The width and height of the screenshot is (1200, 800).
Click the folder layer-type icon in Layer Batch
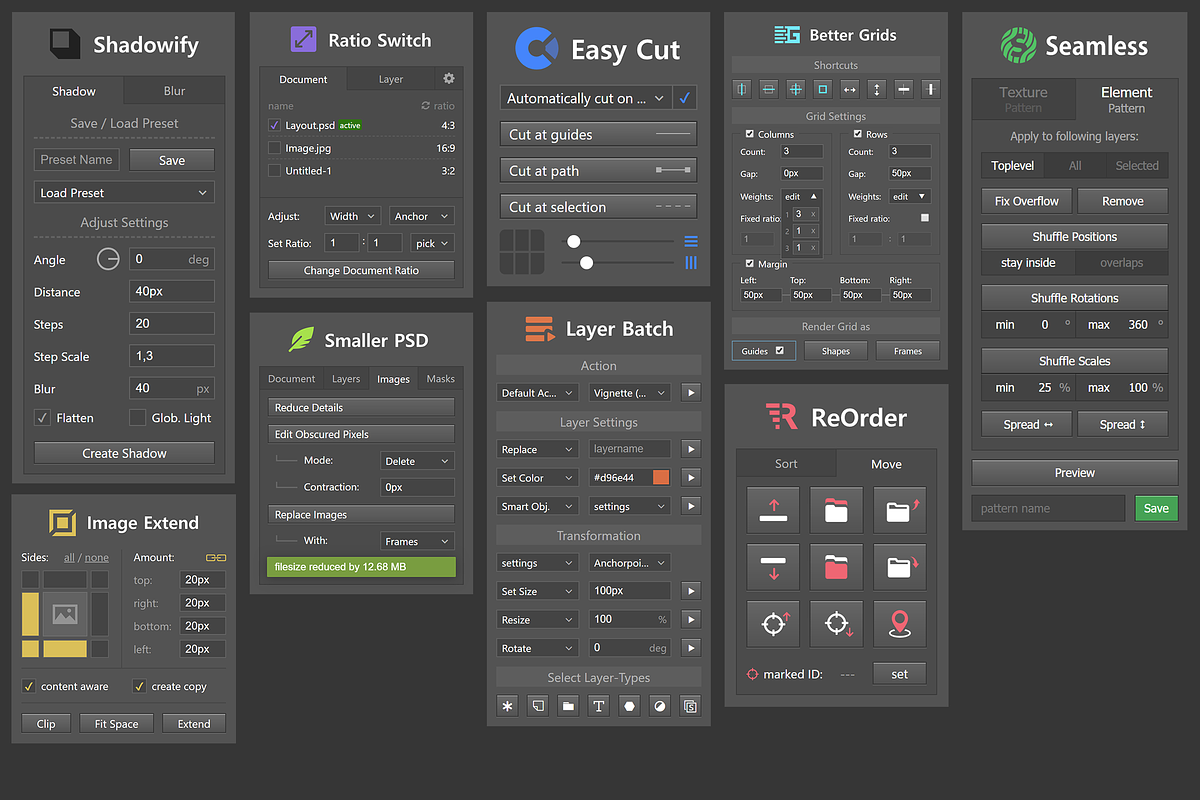(567, 705)
